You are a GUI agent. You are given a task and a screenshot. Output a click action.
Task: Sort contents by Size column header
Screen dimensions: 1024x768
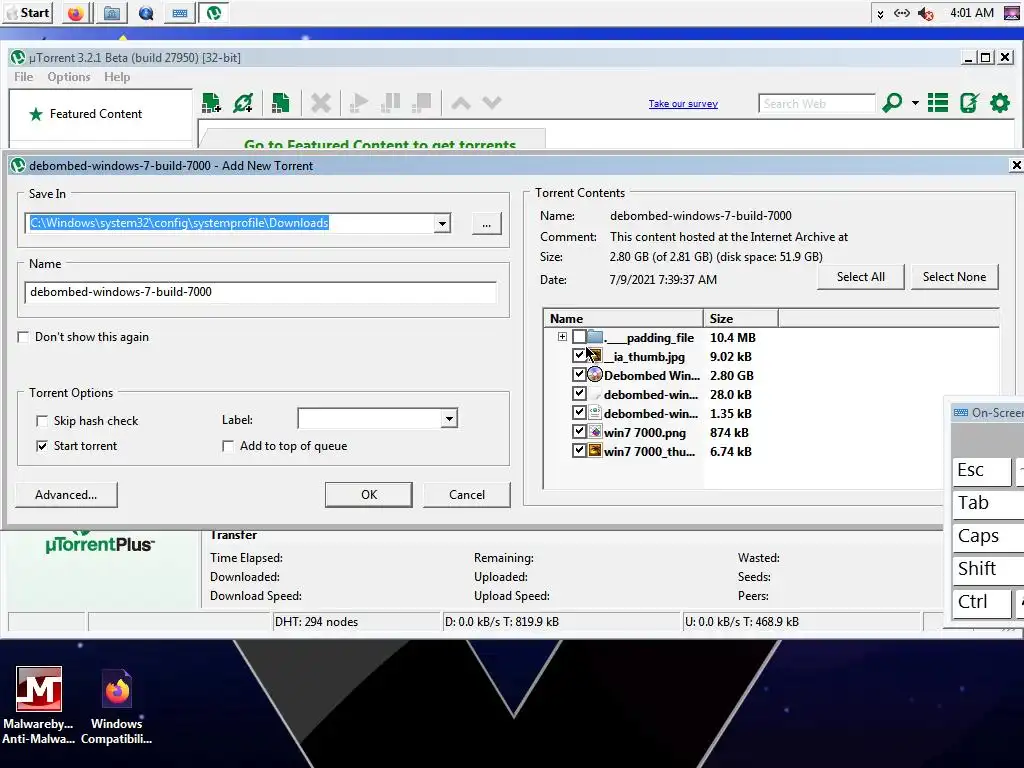click(741, 319)
